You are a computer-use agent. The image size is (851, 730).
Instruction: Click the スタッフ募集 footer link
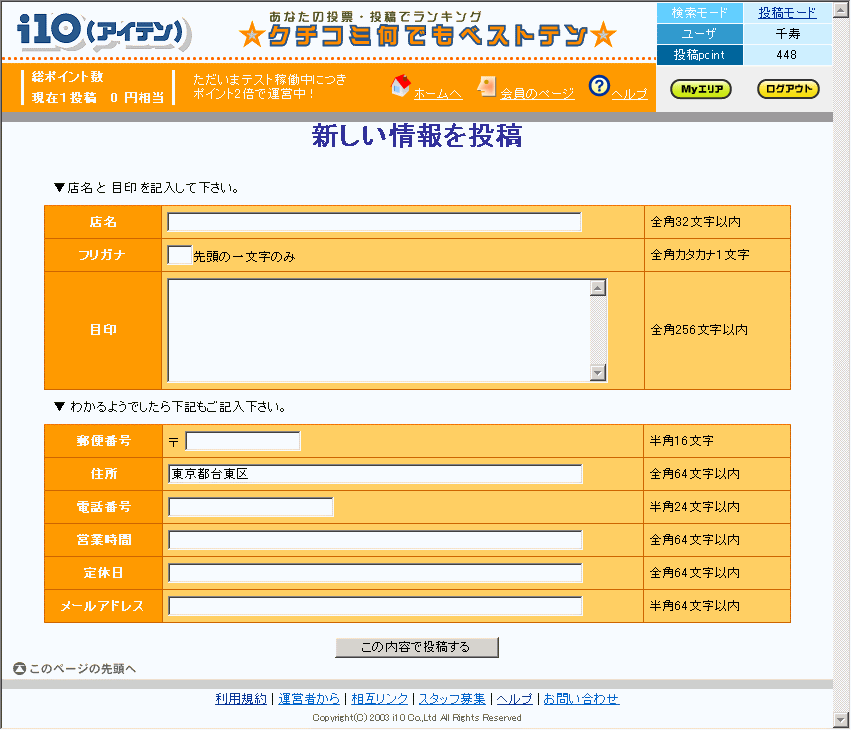click(452, 699)
